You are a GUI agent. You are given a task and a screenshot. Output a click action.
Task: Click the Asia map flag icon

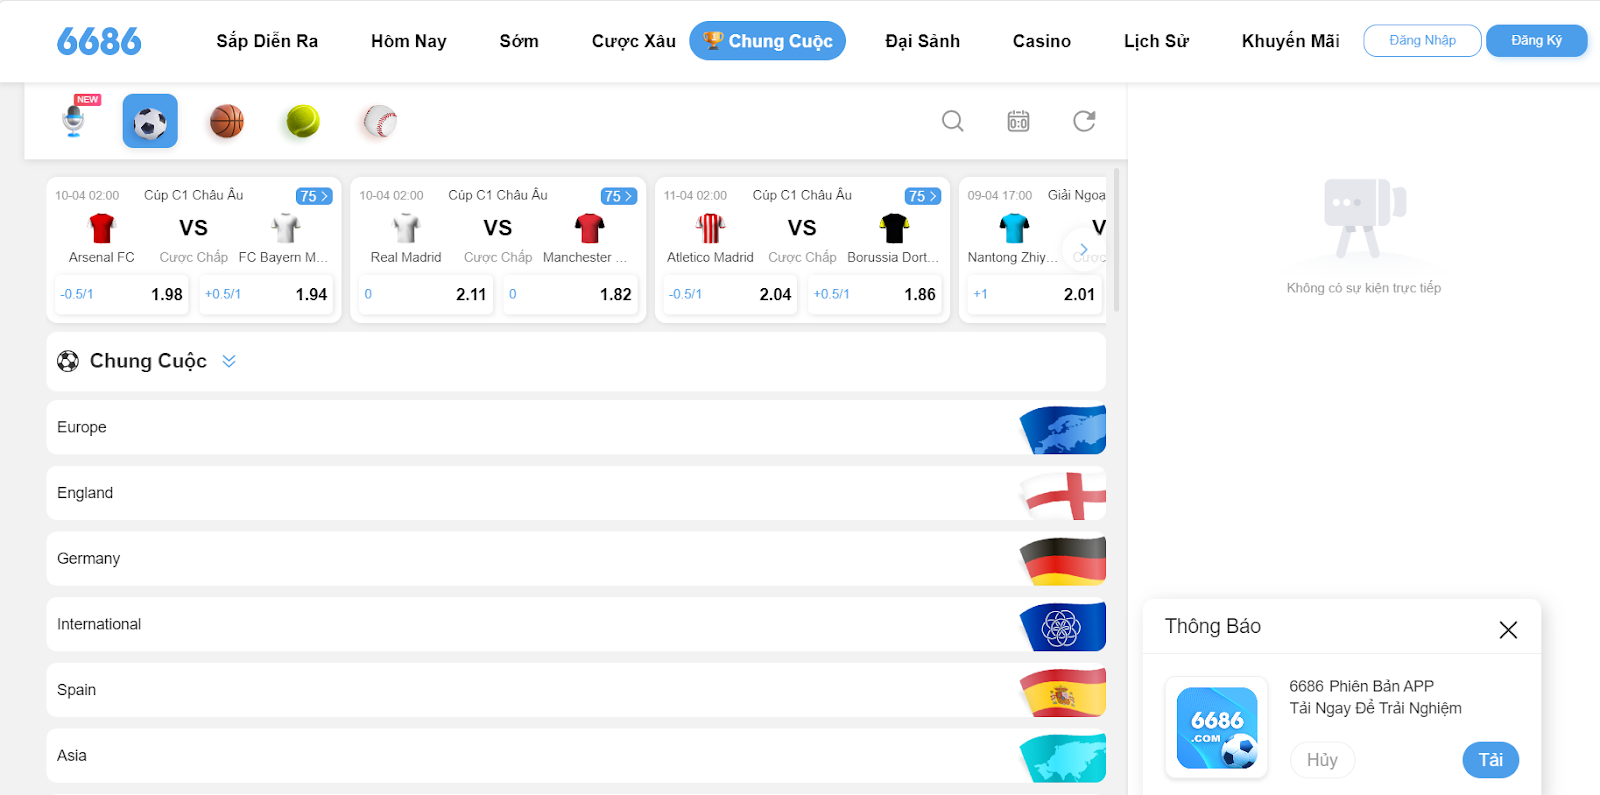(x=1063, y=757)
